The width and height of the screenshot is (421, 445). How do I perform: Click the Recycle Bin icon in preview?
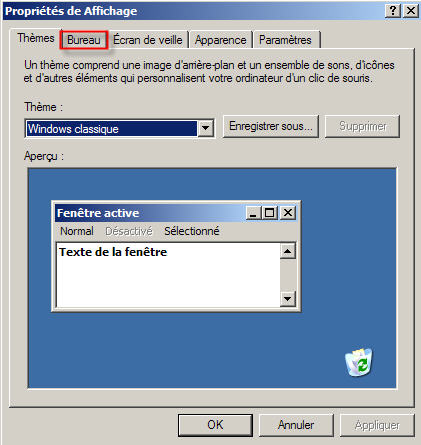tap(359, 362)
